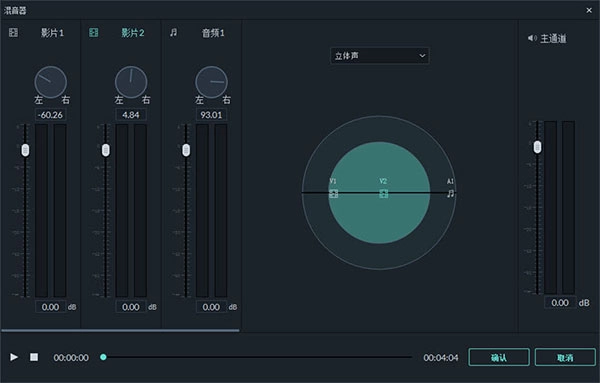Click the 音频1 pan knob dial
The width and height of the screenshot is (600, 383).
point(212,82)
